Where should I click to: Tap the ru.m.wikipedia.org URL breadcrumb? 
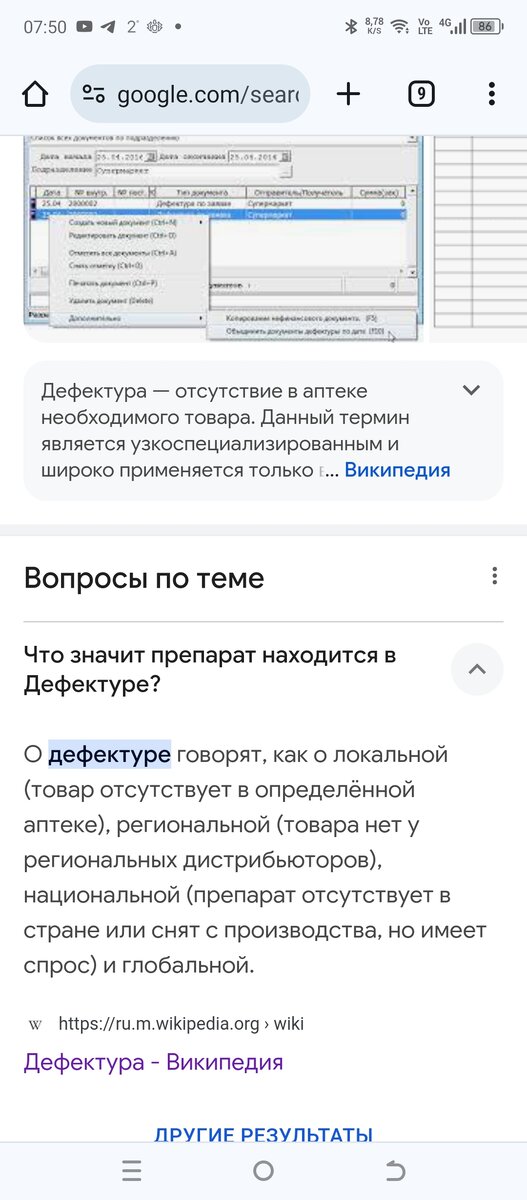click(181, 1024)
